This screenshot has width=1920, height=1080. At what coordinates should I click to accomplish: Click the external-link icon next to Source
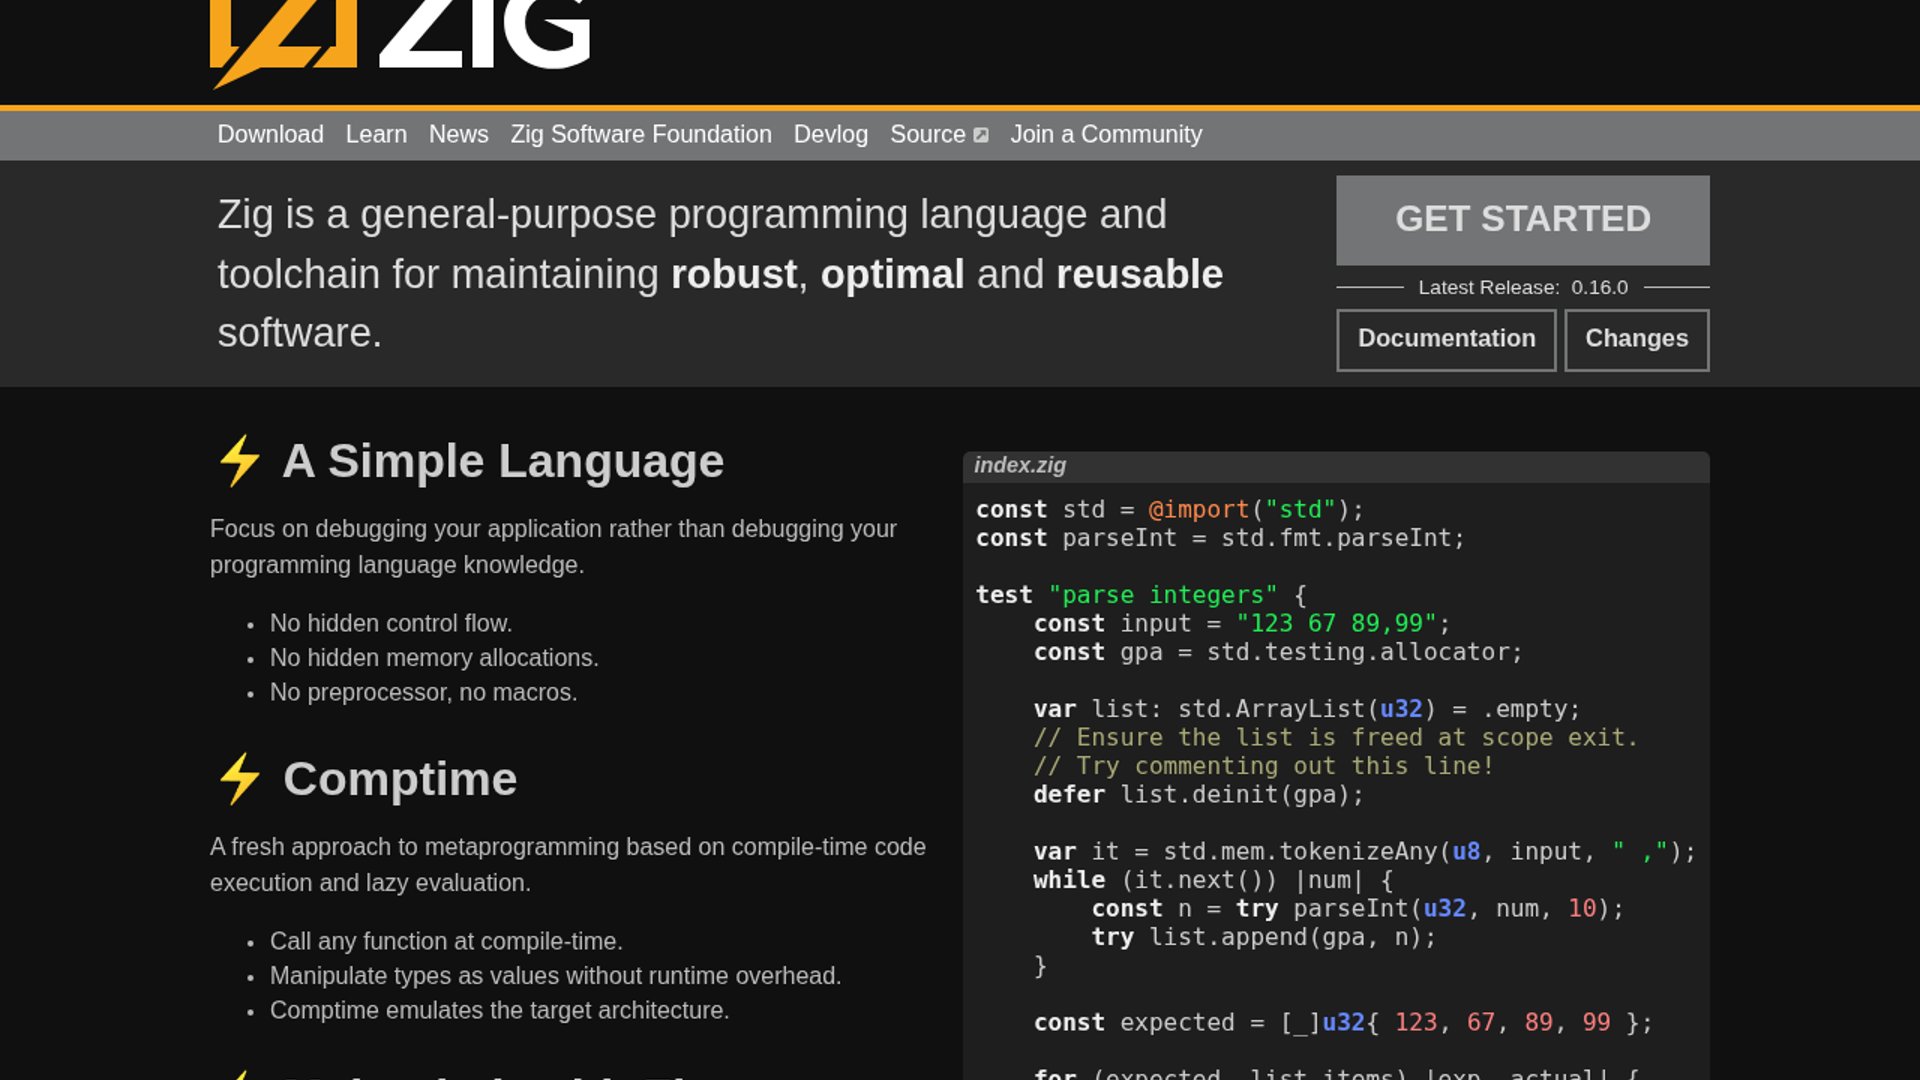click(x=982, y=134)
